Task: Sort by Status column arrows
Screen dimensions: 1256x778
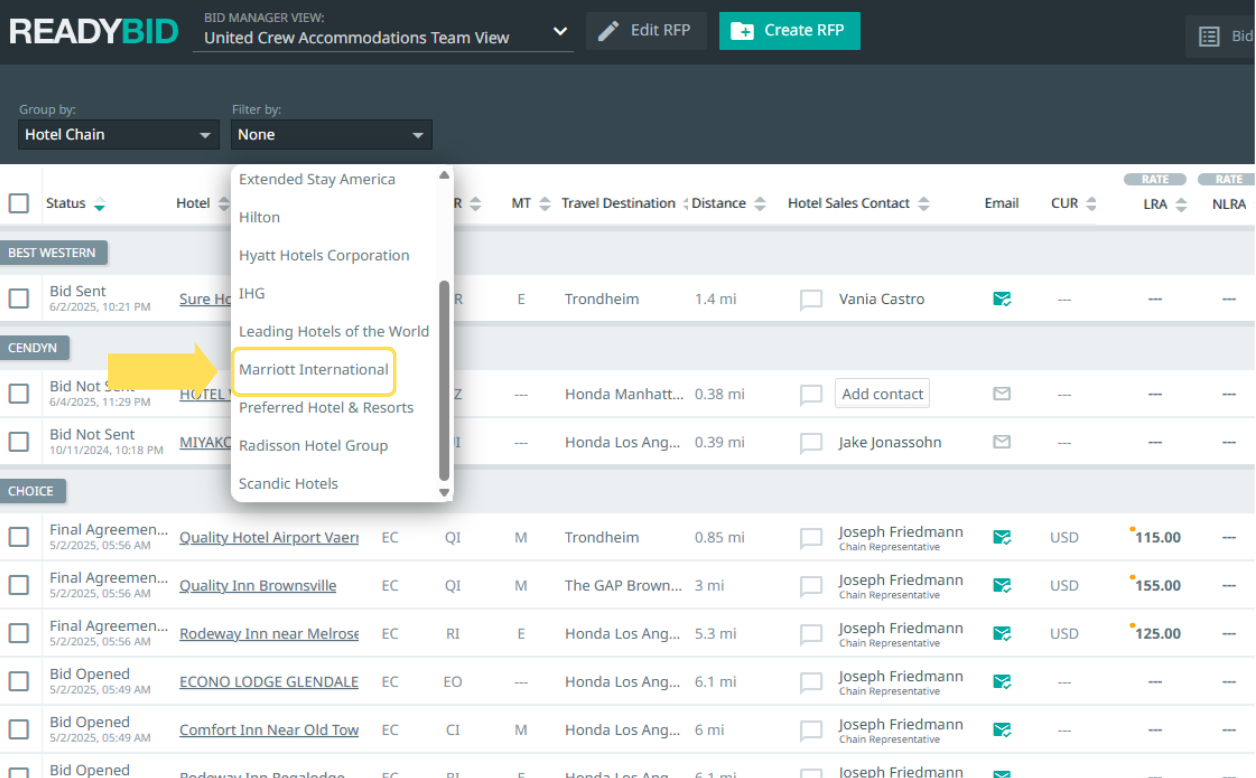Action: (x=99, y=204)
